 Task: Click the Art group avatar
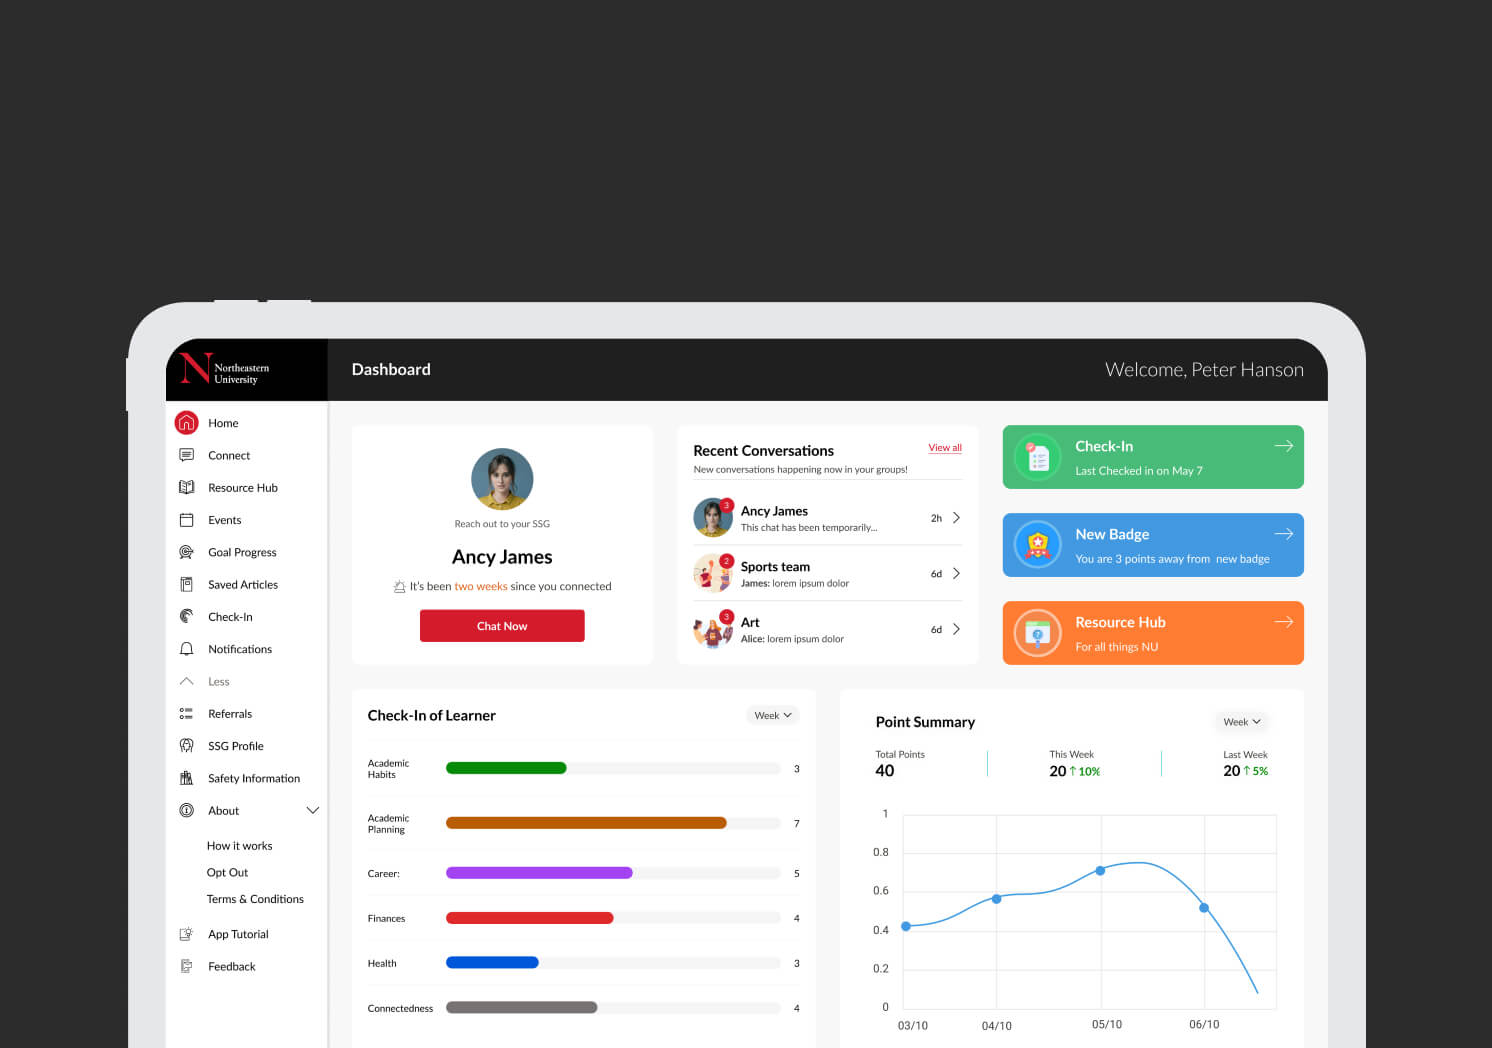pos(713,629)
